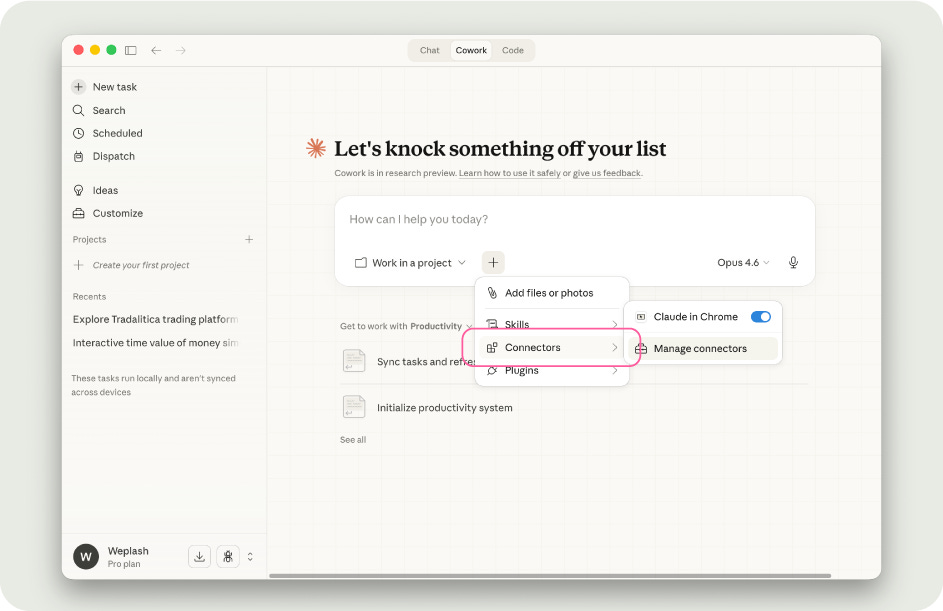Screen dimensions: 943x611
Task: Open Interactive time value of money task
Action: tap(155, 343)
